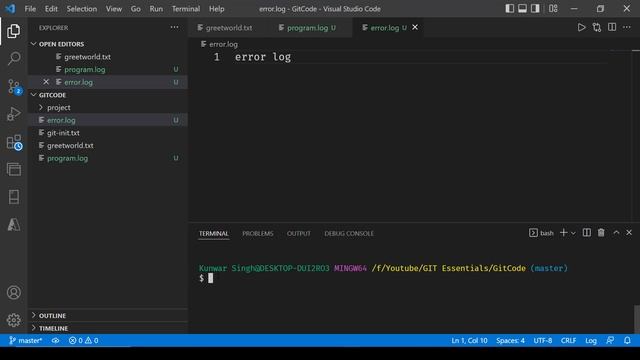Viewport: 640px width, 360px height.
Task: Click the feedback icon in the status bar
Action: click(x=610, y=340)
